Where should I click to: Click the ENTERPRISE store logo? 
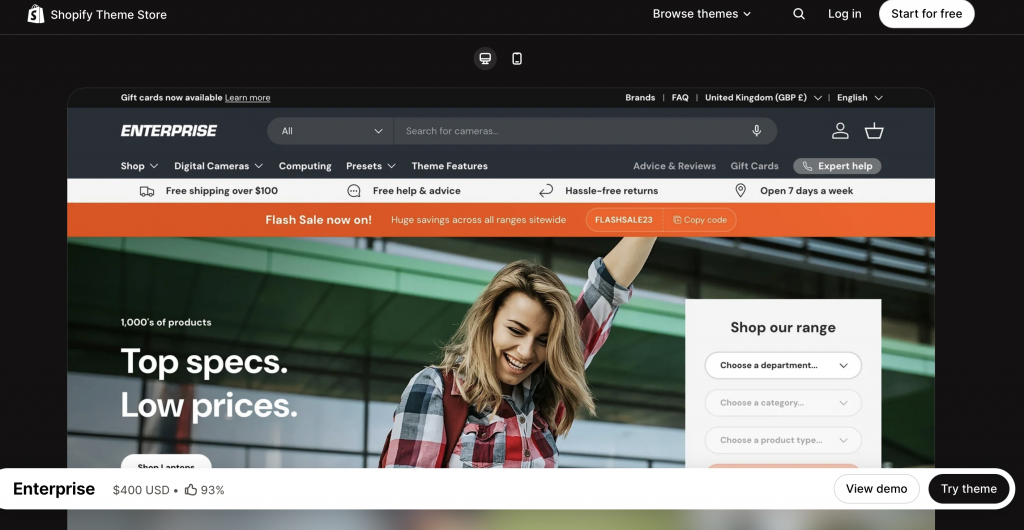(x=168, y=131)
